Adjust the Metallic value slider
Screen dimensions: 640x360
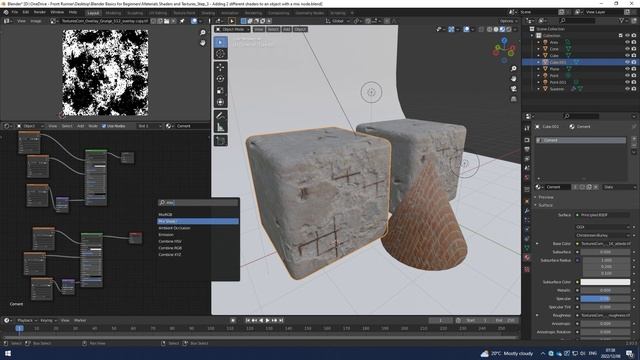[x=605, y=291]
